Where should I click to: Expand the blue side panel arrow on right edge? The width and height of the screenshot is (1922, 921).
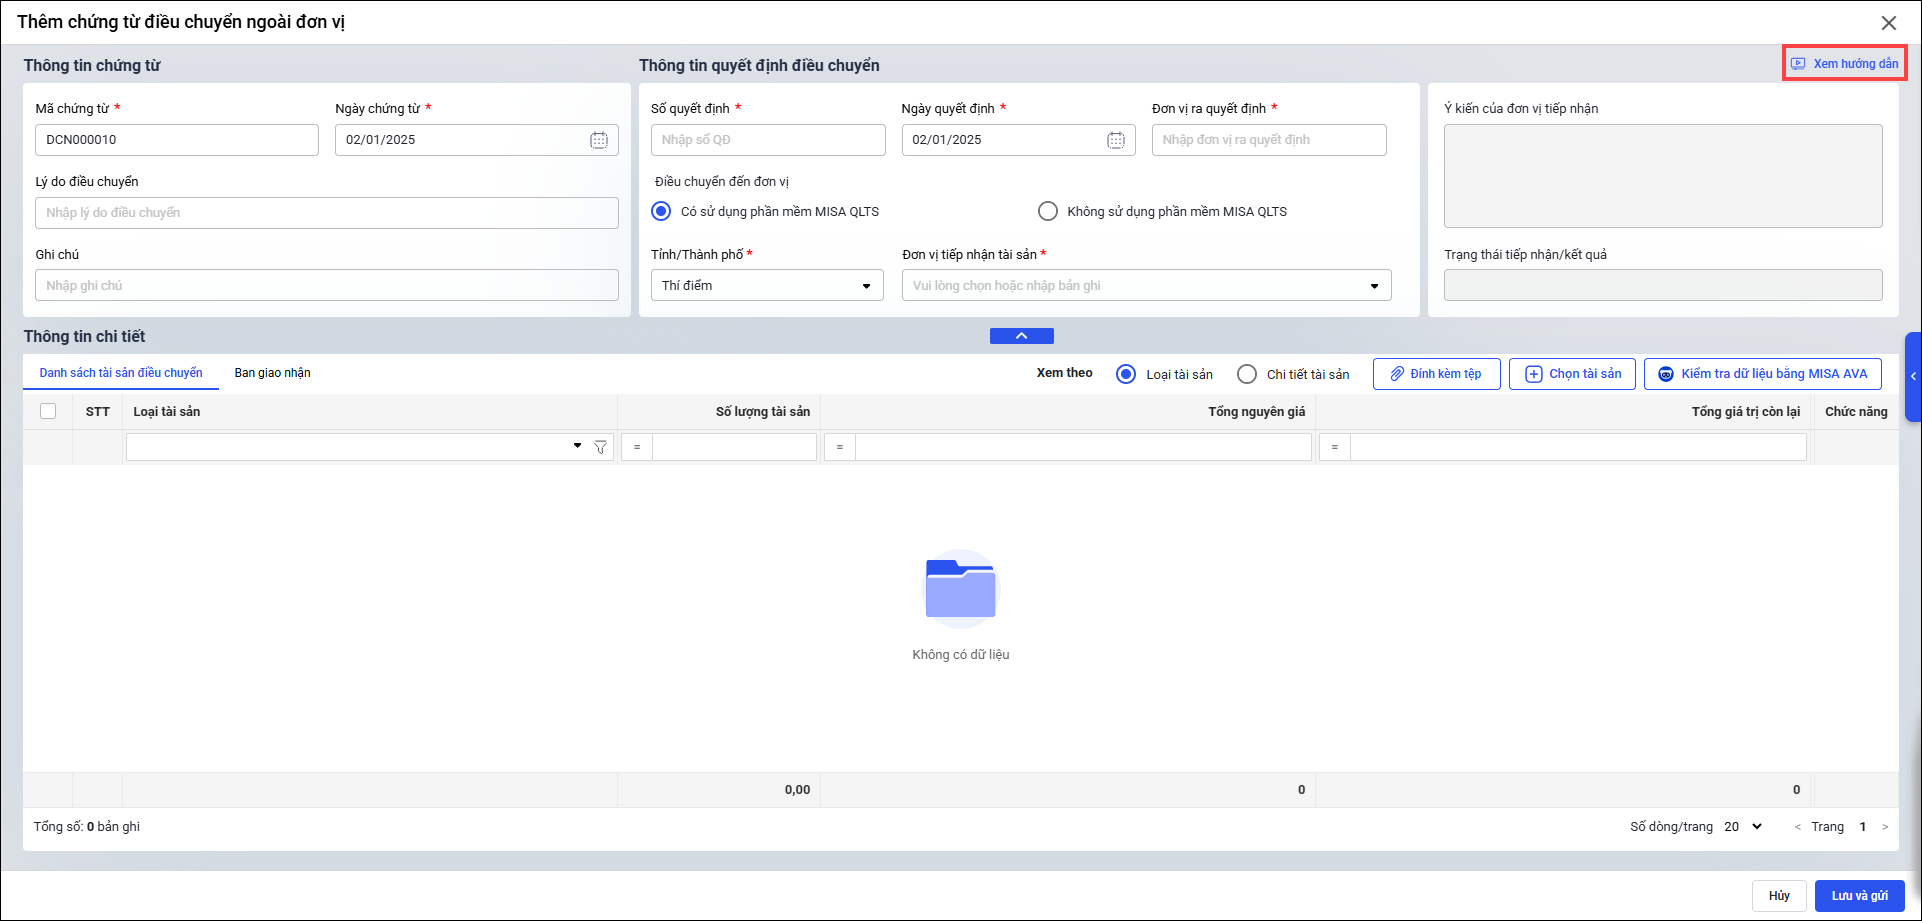click(x=1912, y=377)
